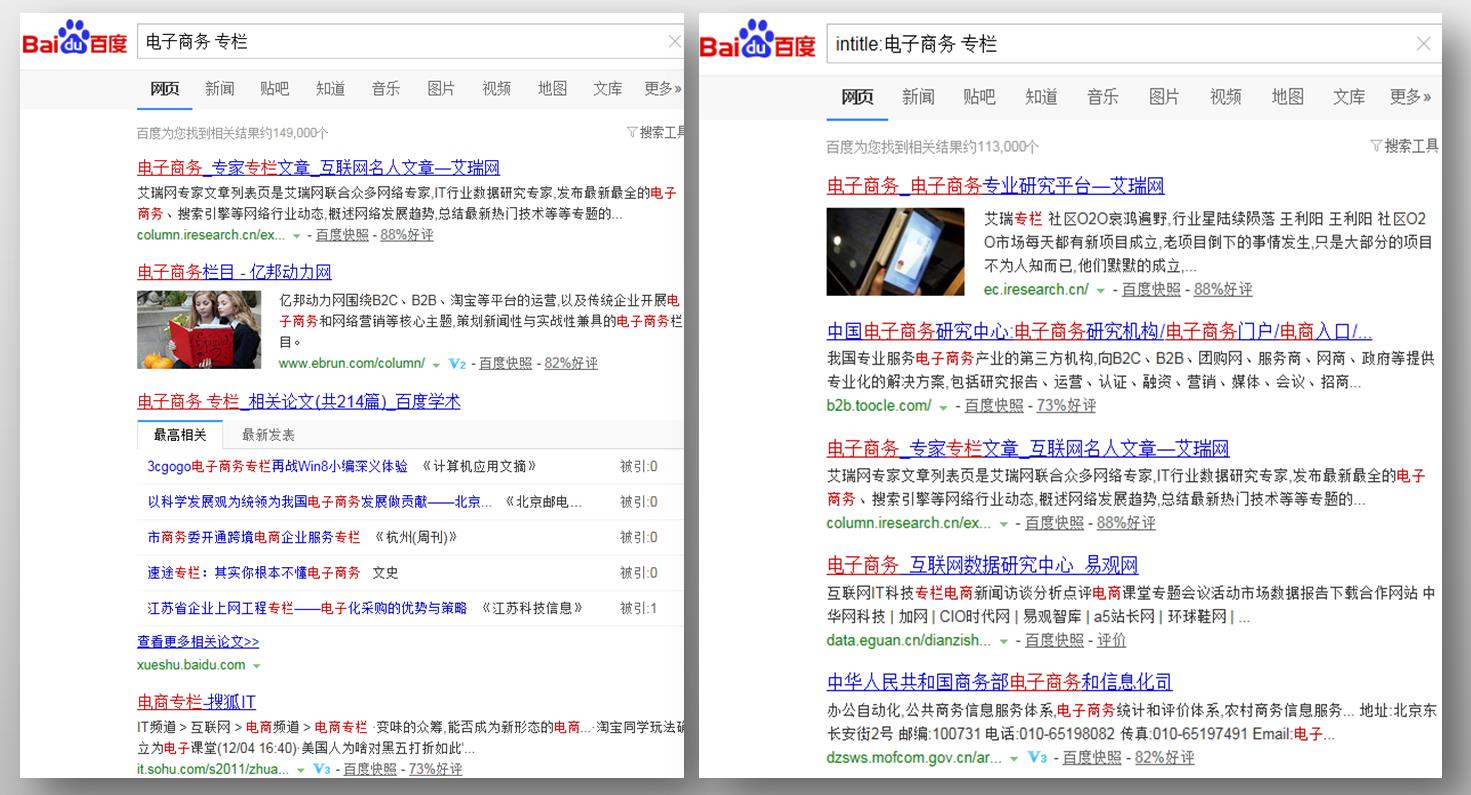Select 音乐 tab in left window

386,88
